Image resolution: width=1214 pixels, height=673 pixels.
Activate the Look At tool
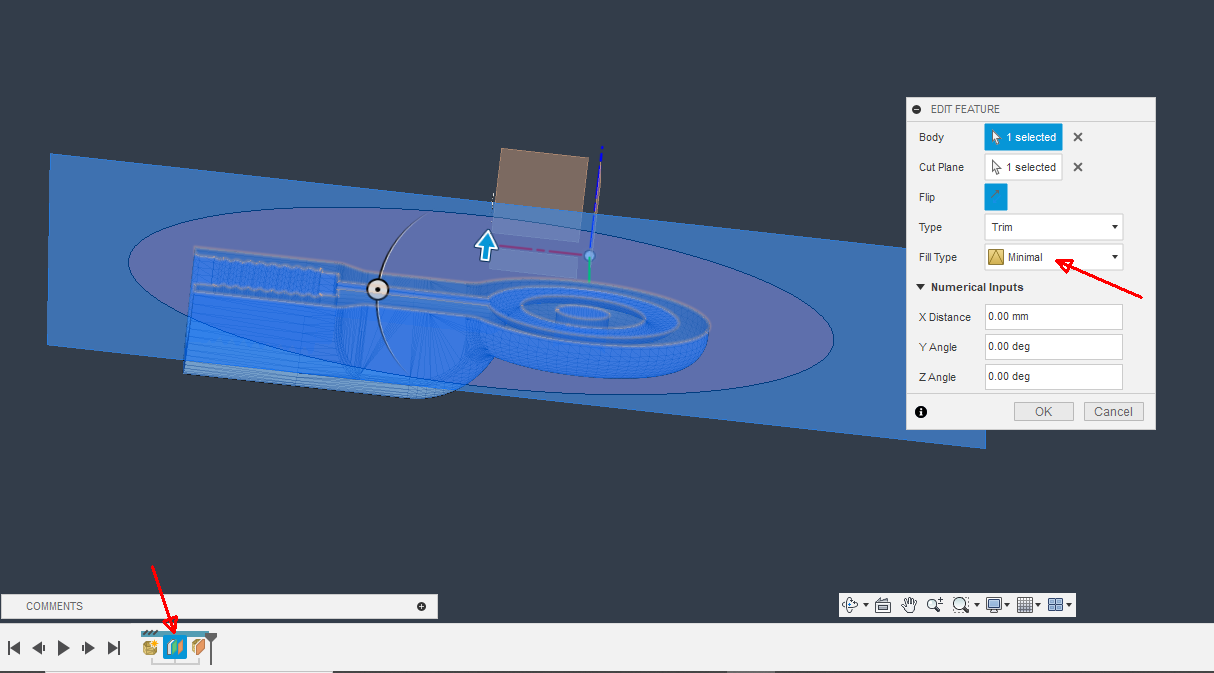[x=882, y=605]
